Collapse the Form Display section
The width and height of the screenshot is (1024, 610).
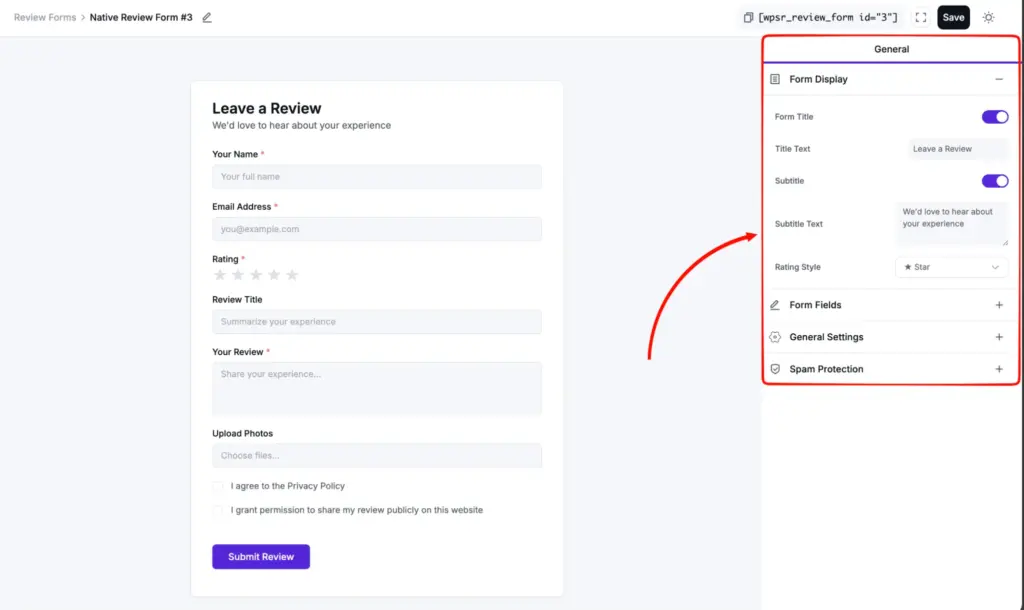pos(998,78)
